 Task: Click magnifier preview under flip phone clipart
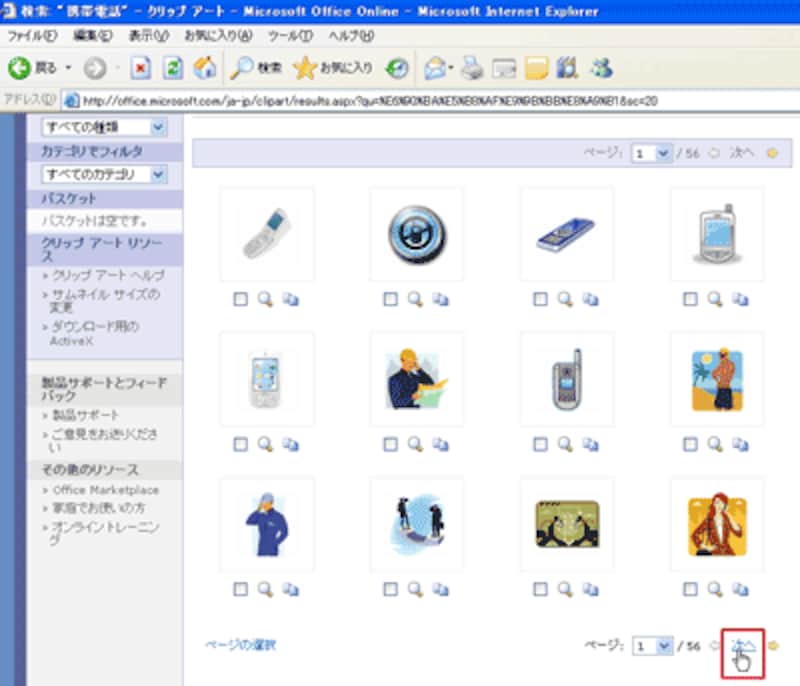coord(265,299)
